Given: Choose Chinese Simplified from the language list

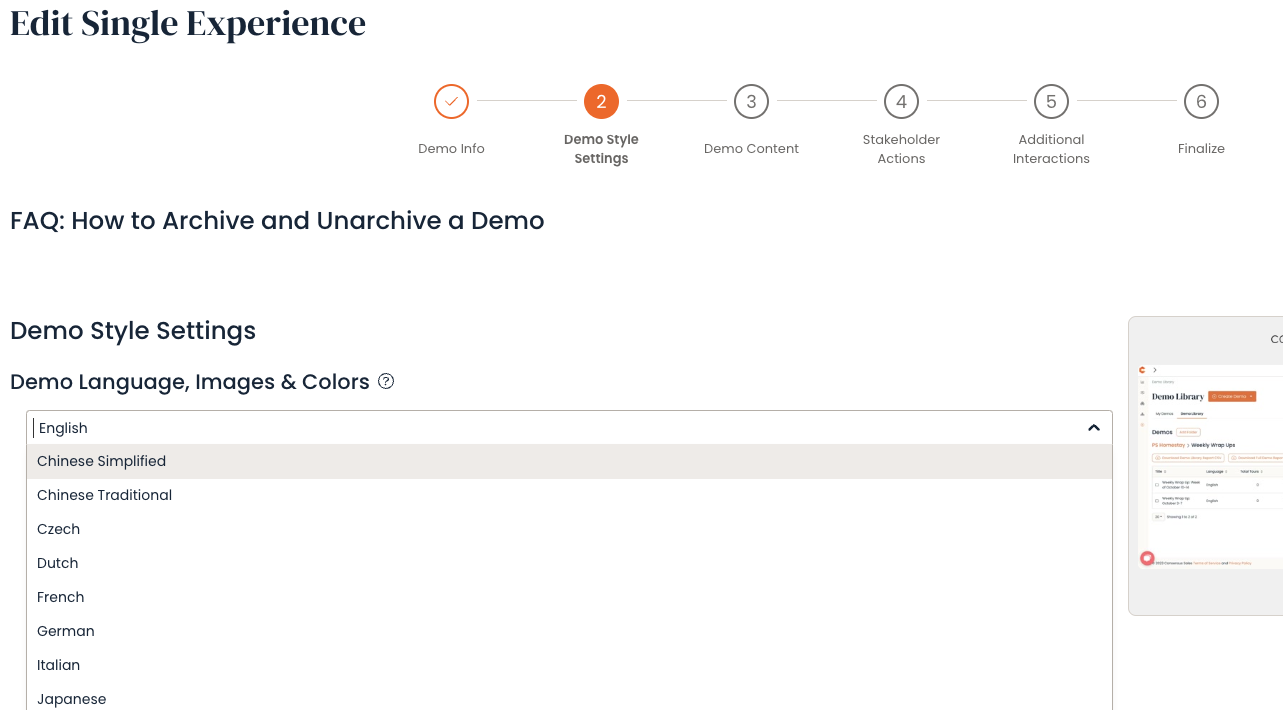Looking at the screenshot, I should 569,461.
